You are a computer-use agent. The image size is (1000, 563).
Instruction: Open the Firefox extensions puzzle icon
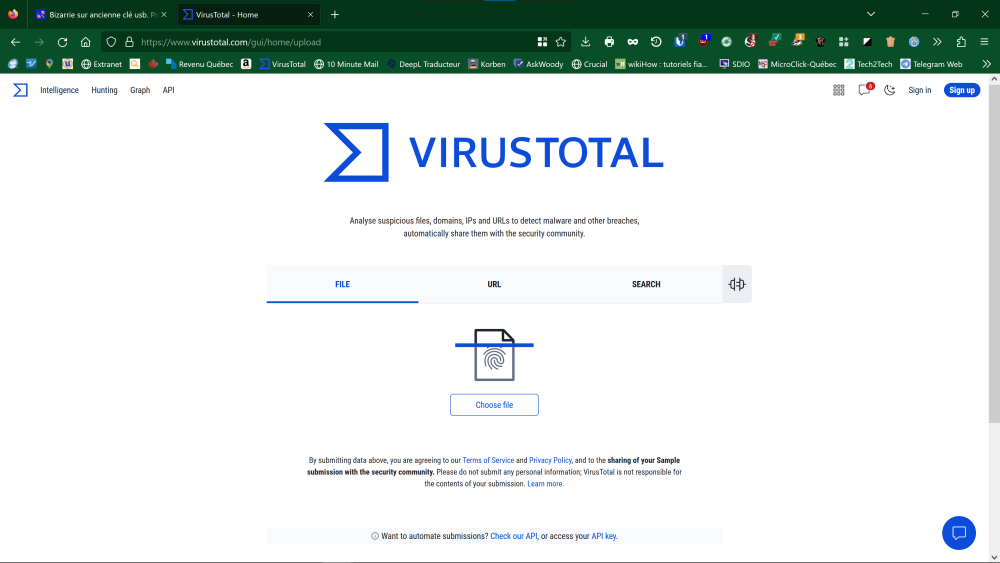point(961,42)
